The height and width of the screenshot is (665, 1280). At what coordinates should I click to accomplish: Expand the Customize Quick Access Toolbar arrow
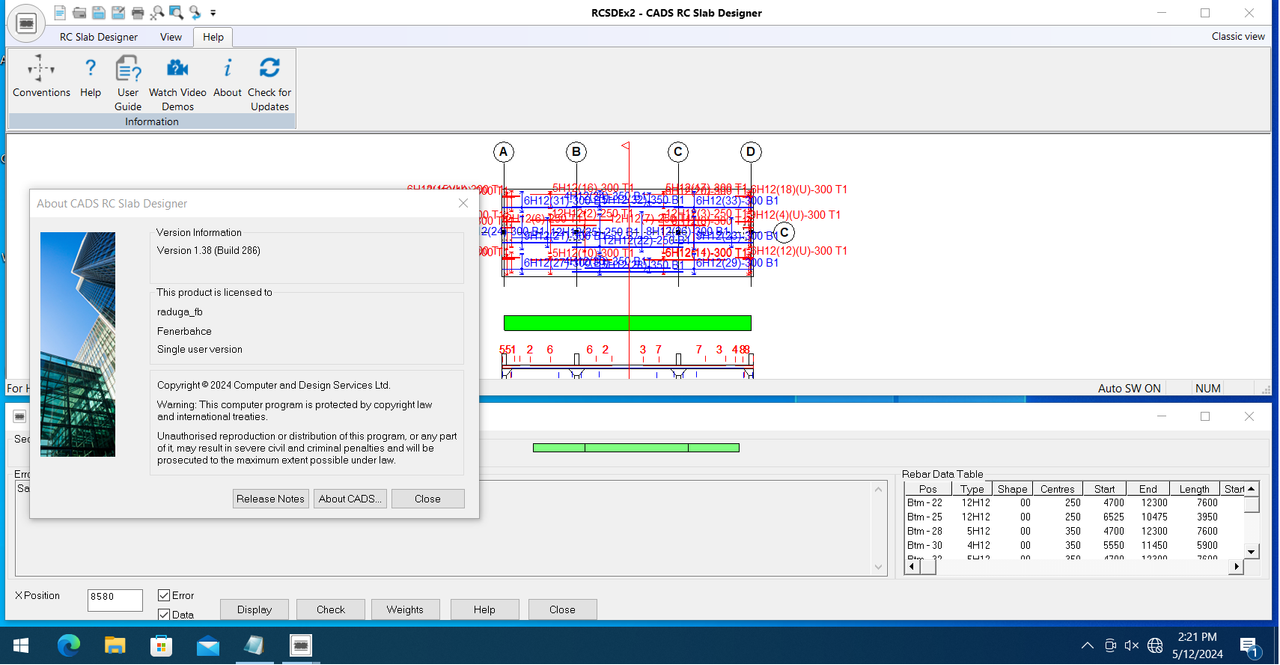tap(213, 14)
